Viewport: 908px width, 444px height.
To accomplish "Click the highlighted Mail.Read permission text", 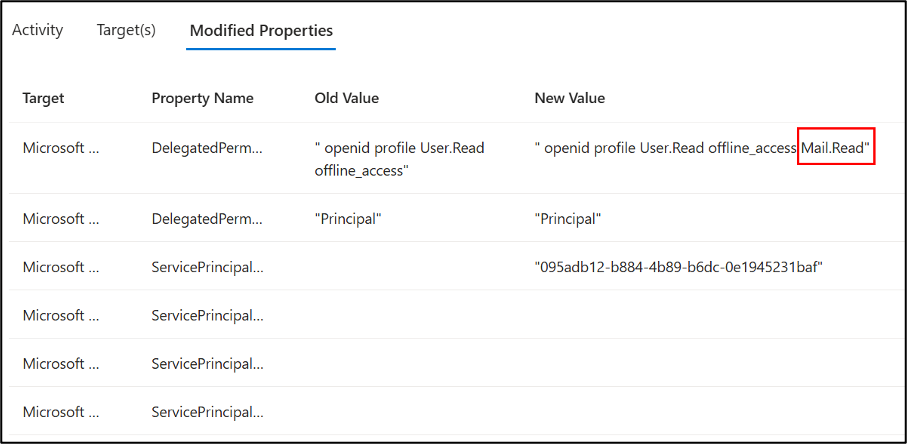I will pos(836,148).
